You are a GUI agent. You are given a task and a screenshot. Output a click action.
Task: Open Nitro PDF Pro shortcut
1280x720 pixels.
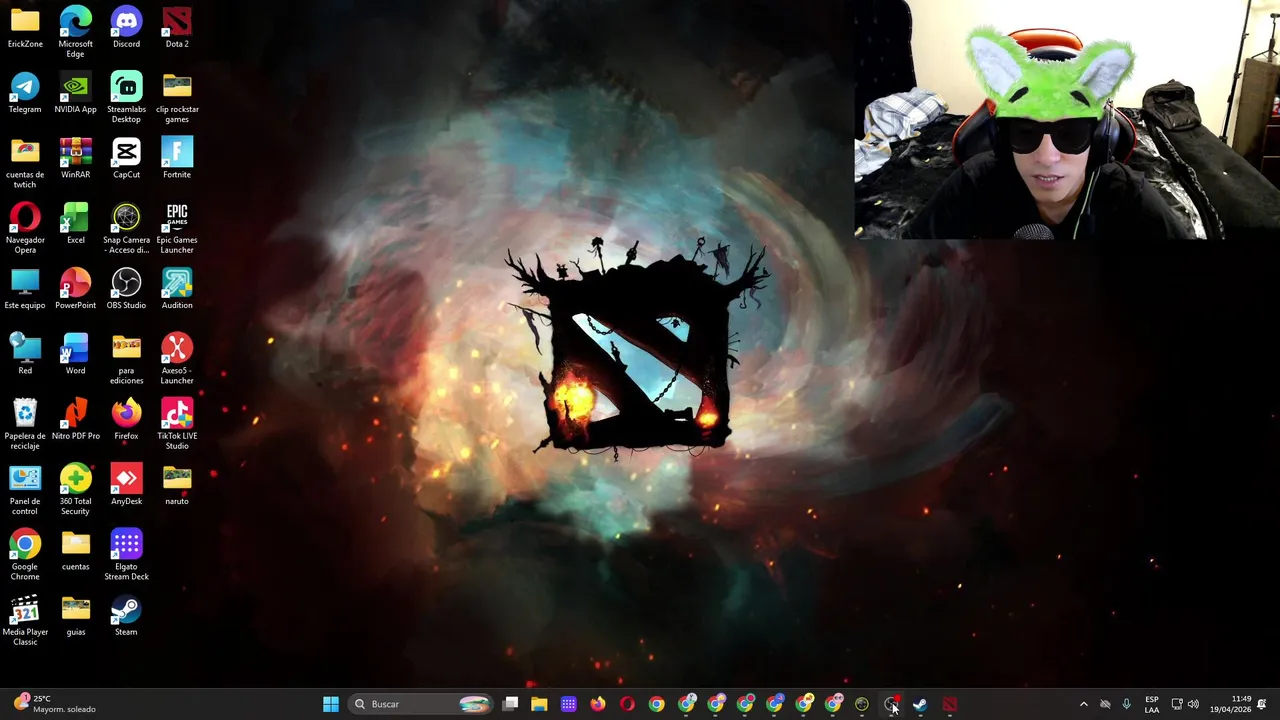tap(75, 419)
